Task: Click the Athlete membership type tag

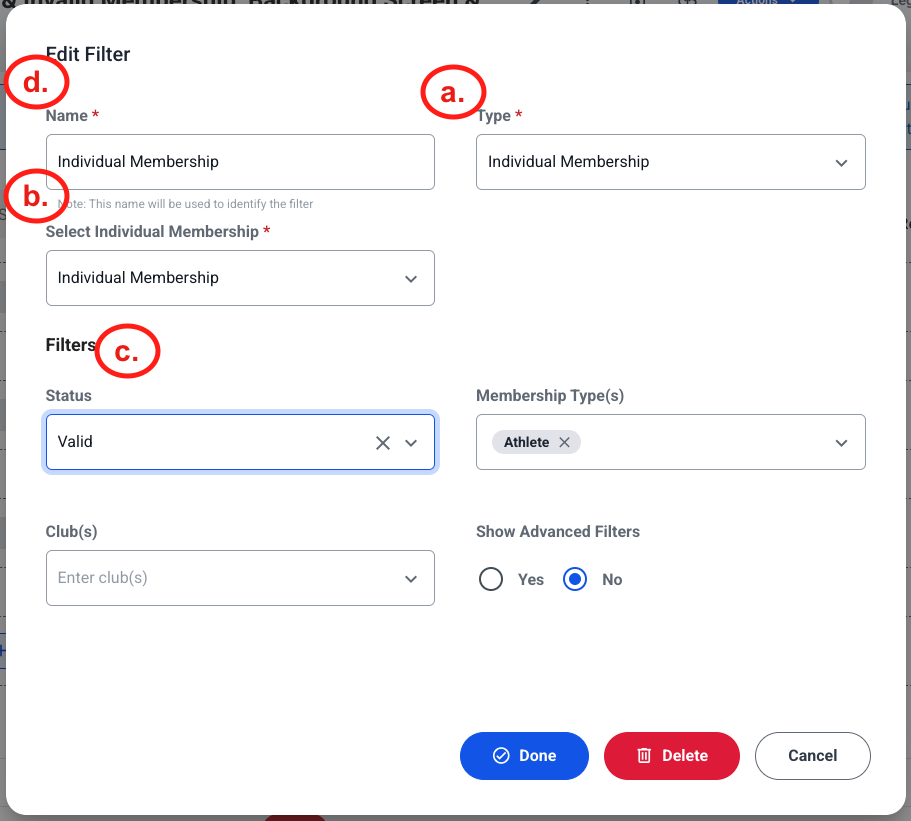Action: point(526,442)
